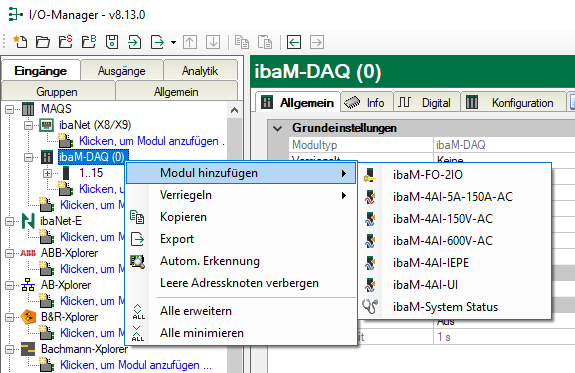The height and width of the screenshot is (373, 575).
Task: Click the save configuration disk icon
Action: 112,42
